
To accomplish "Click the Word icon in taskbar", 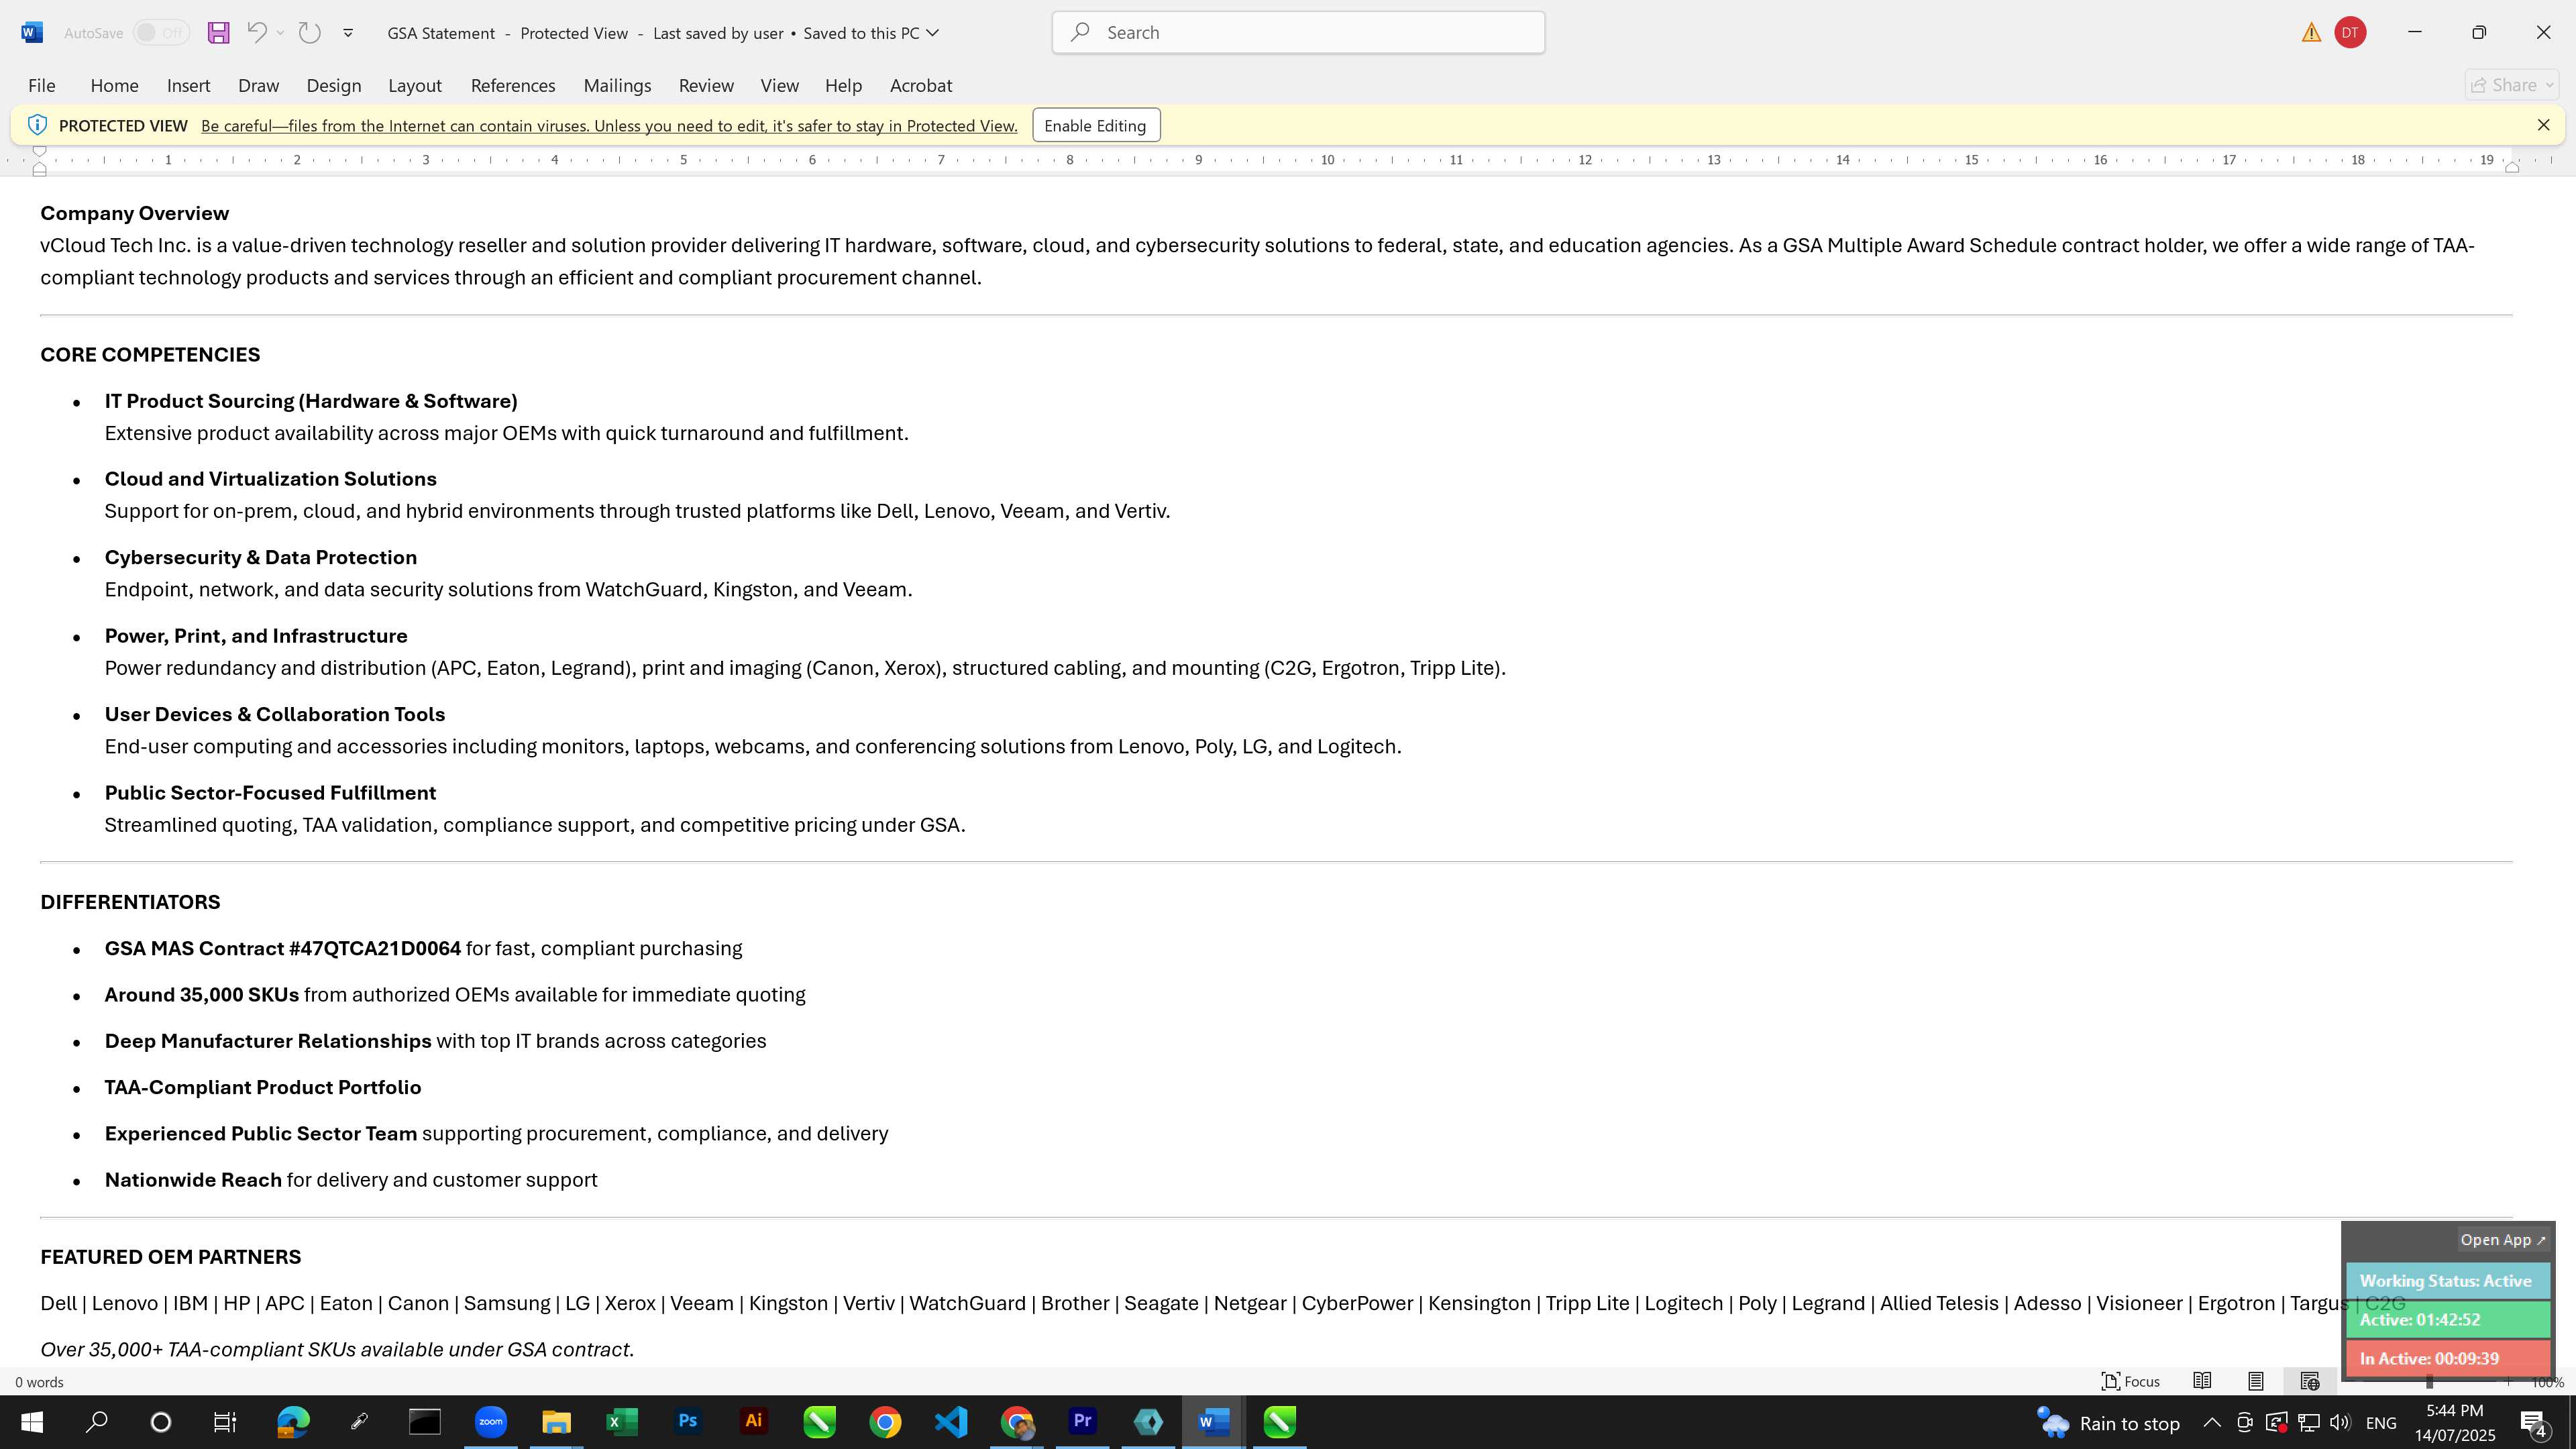I will click(x=1213, y=1422).
